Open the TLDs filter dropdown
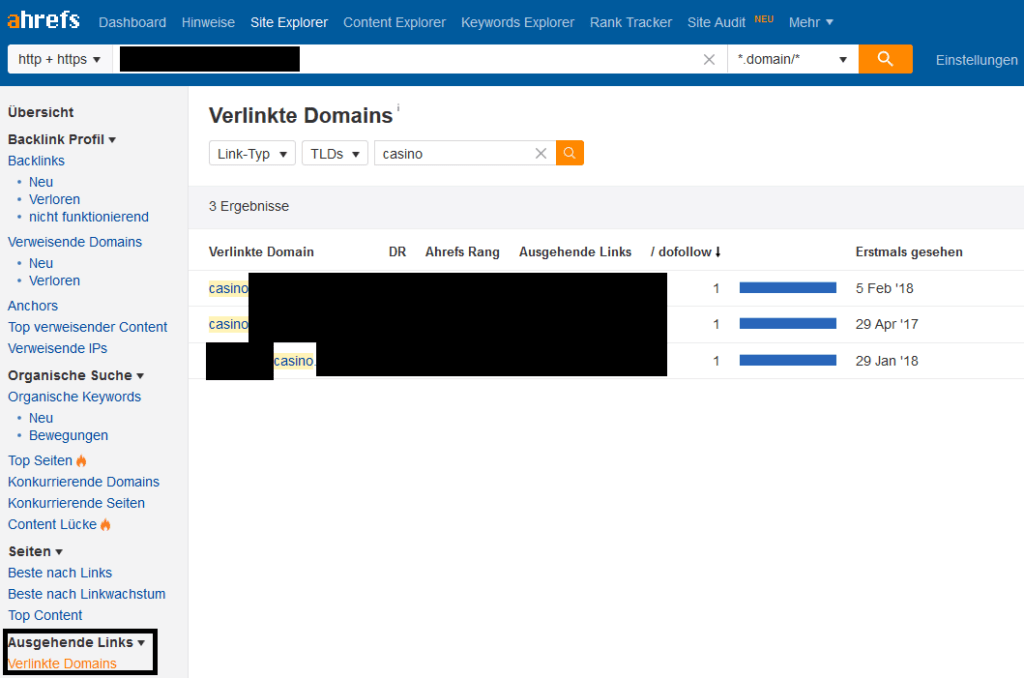The width and height of the screenshot is (1024, 678). click(x=335, y=153)
